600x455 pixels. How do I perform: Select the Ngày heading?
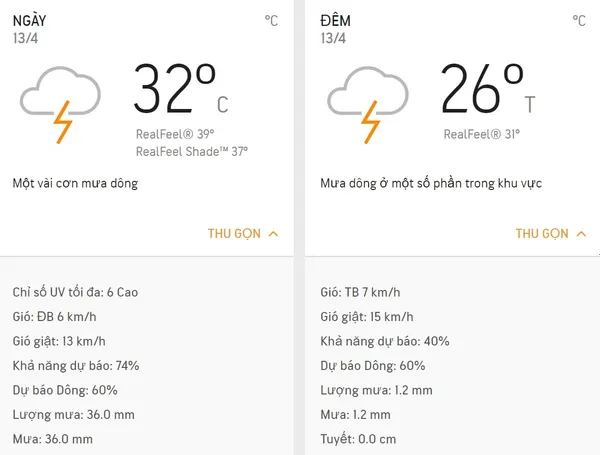[x=30, y=20]
